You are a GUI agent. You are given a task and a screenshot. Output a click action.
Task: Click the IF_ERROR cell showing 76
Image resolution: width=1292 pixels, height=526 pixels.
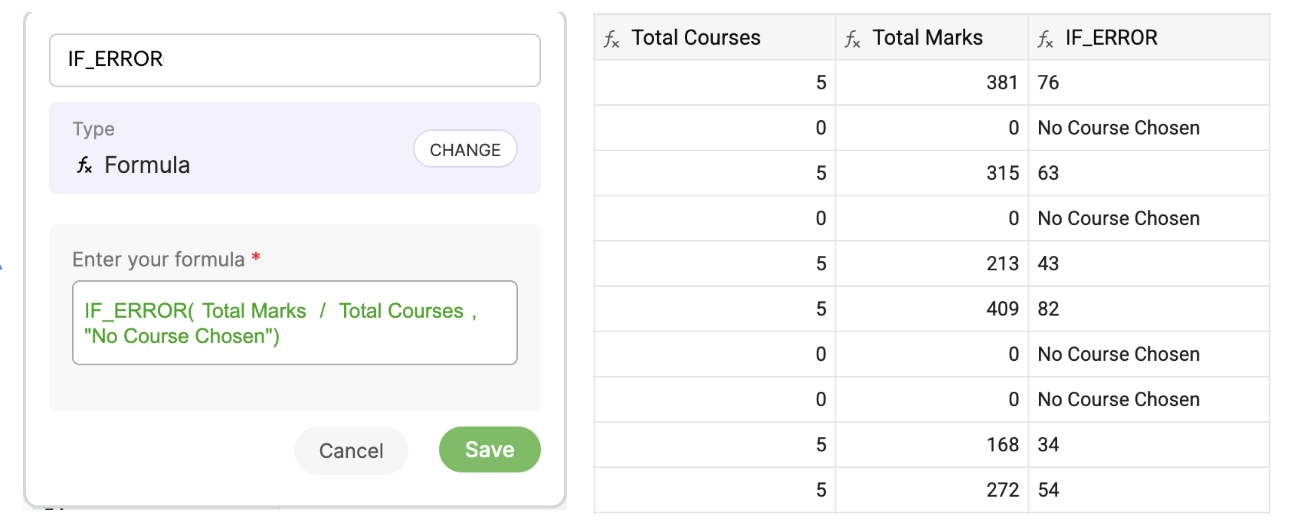coord(1148,83)
